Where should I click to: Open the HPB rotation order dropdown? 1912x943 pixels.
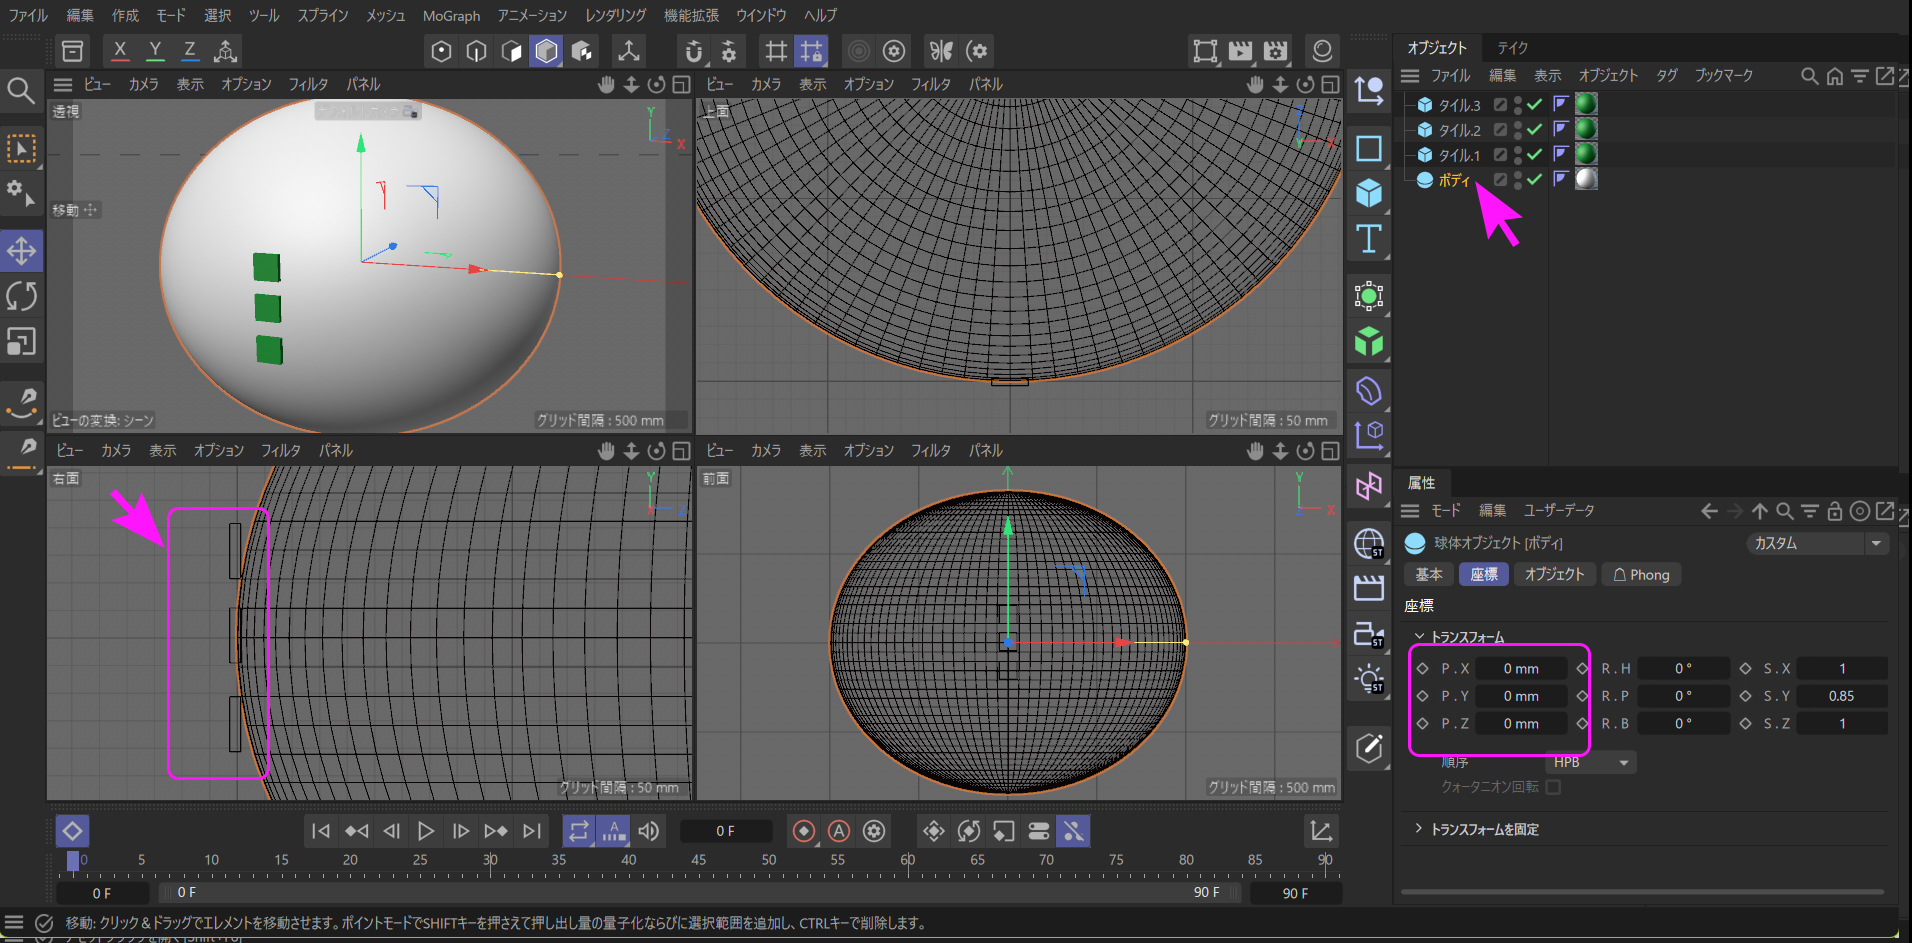click(1590, 762)
